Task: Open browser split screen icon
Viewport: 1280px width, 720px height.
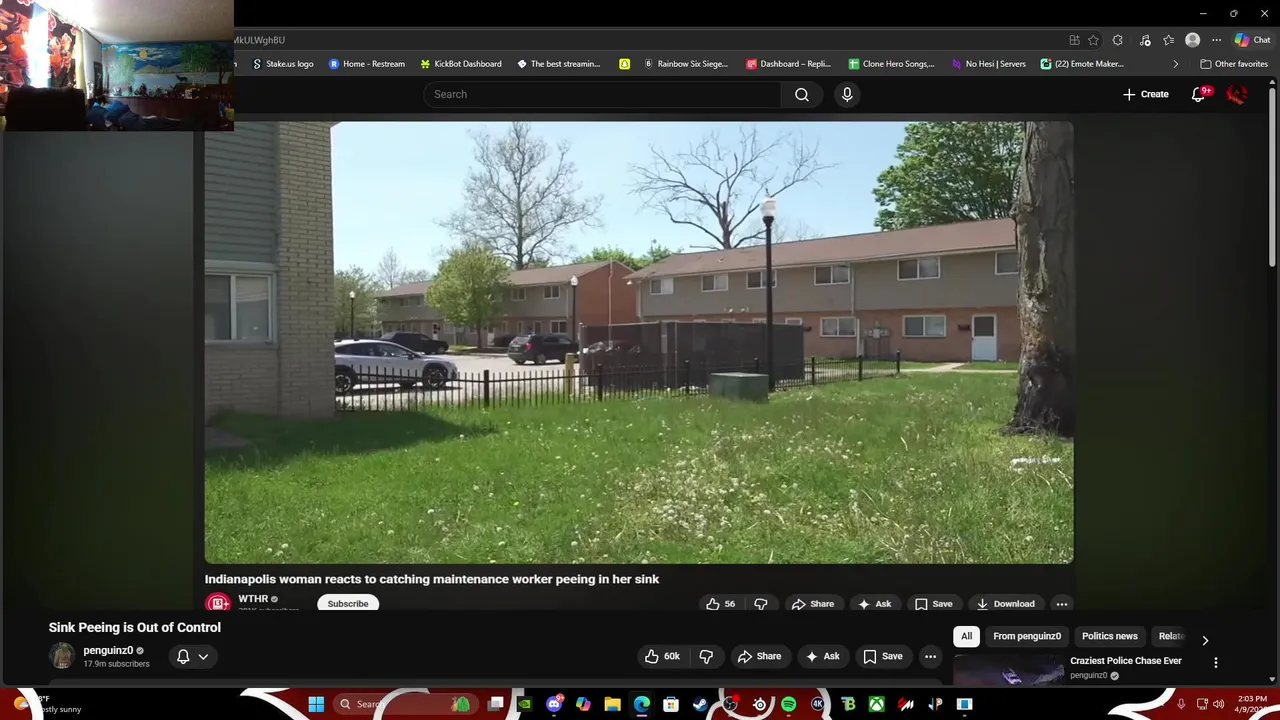Action: pyautogui.click(x=1074, y=40)
